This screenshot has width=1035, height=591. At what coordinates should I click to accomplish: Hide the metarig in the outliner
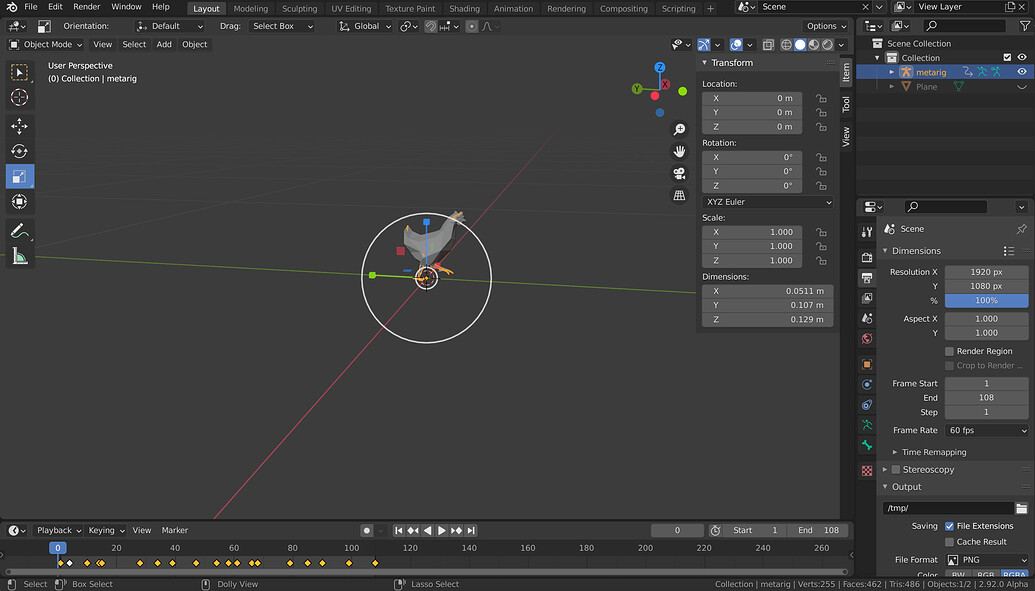coord(1021,71)
